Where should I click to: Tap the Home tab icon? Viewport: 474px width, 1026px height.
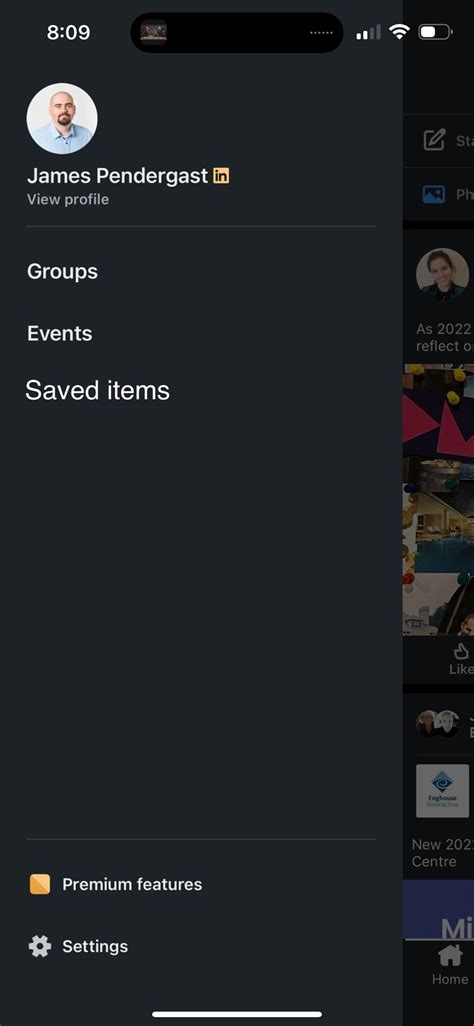(x=450, y=956)
